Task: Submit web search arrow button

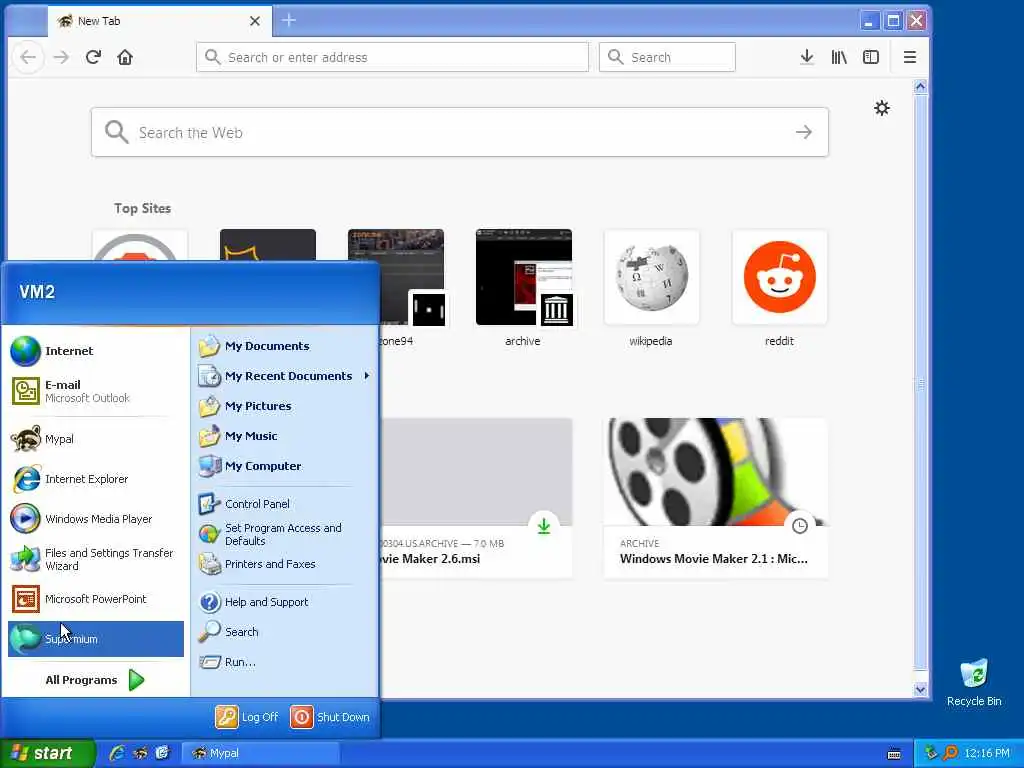Action: click(804, 133)
